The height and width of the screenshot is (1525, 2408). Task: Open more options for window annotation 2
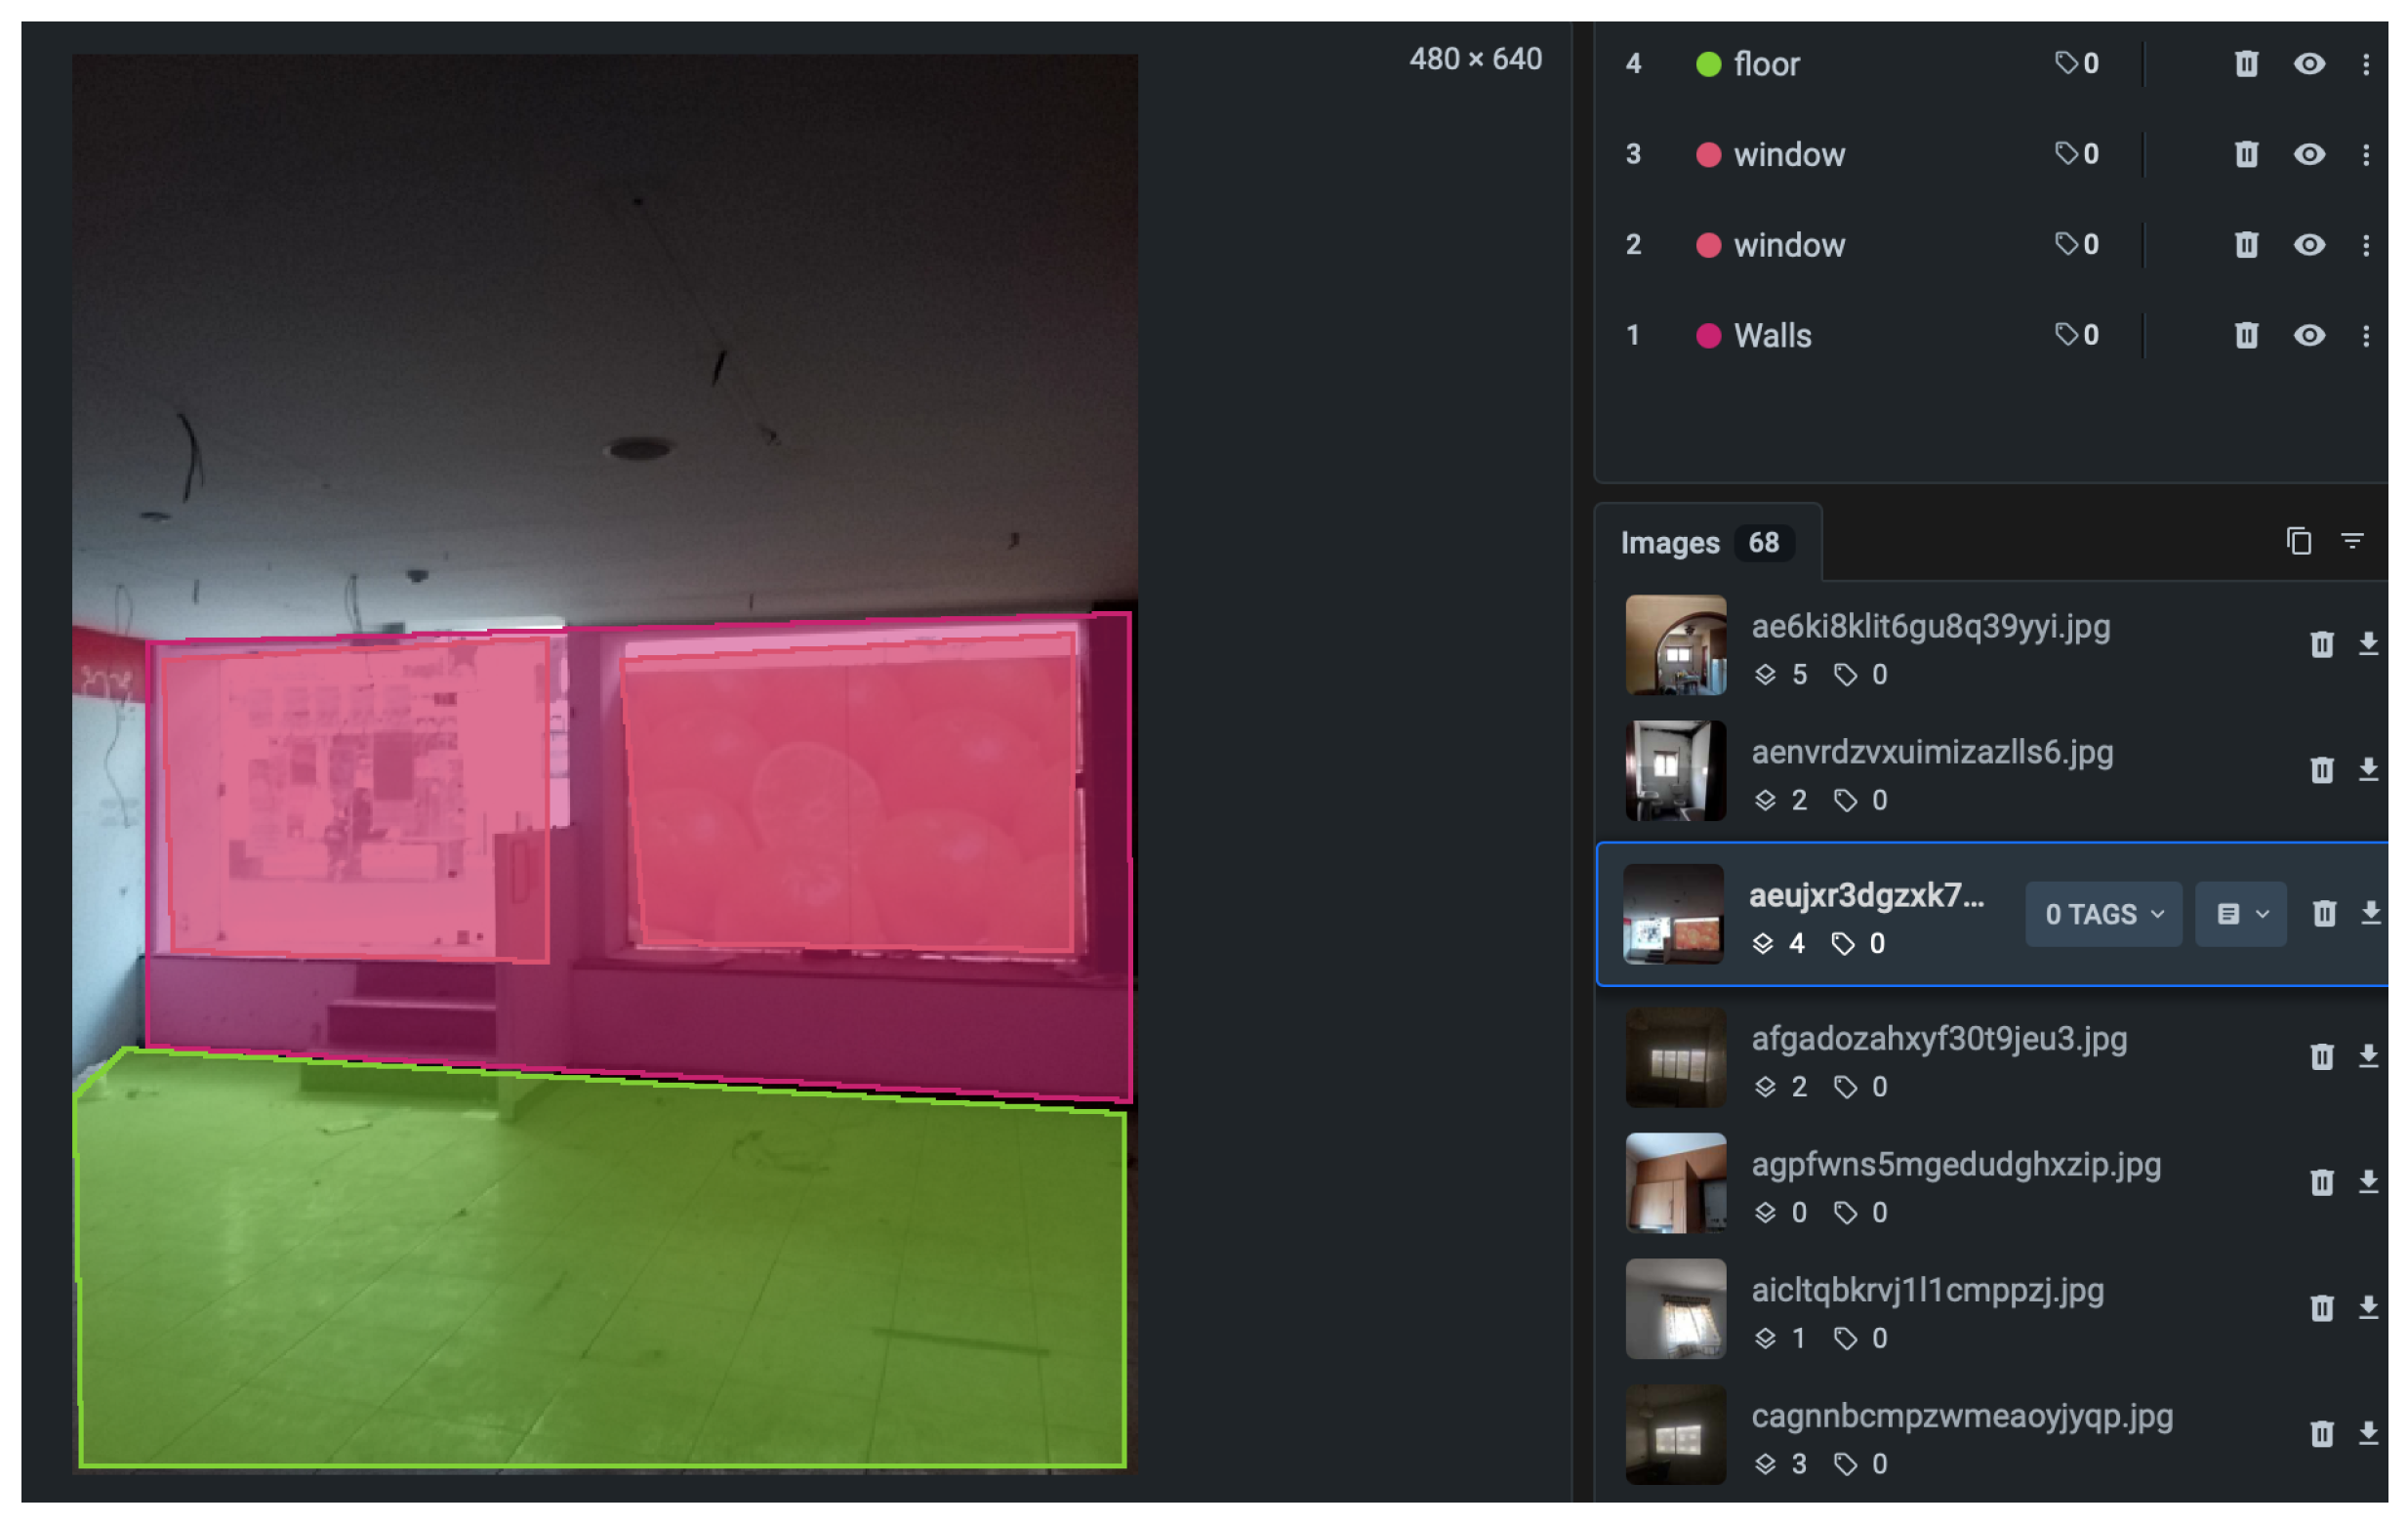pos(2366,245)
